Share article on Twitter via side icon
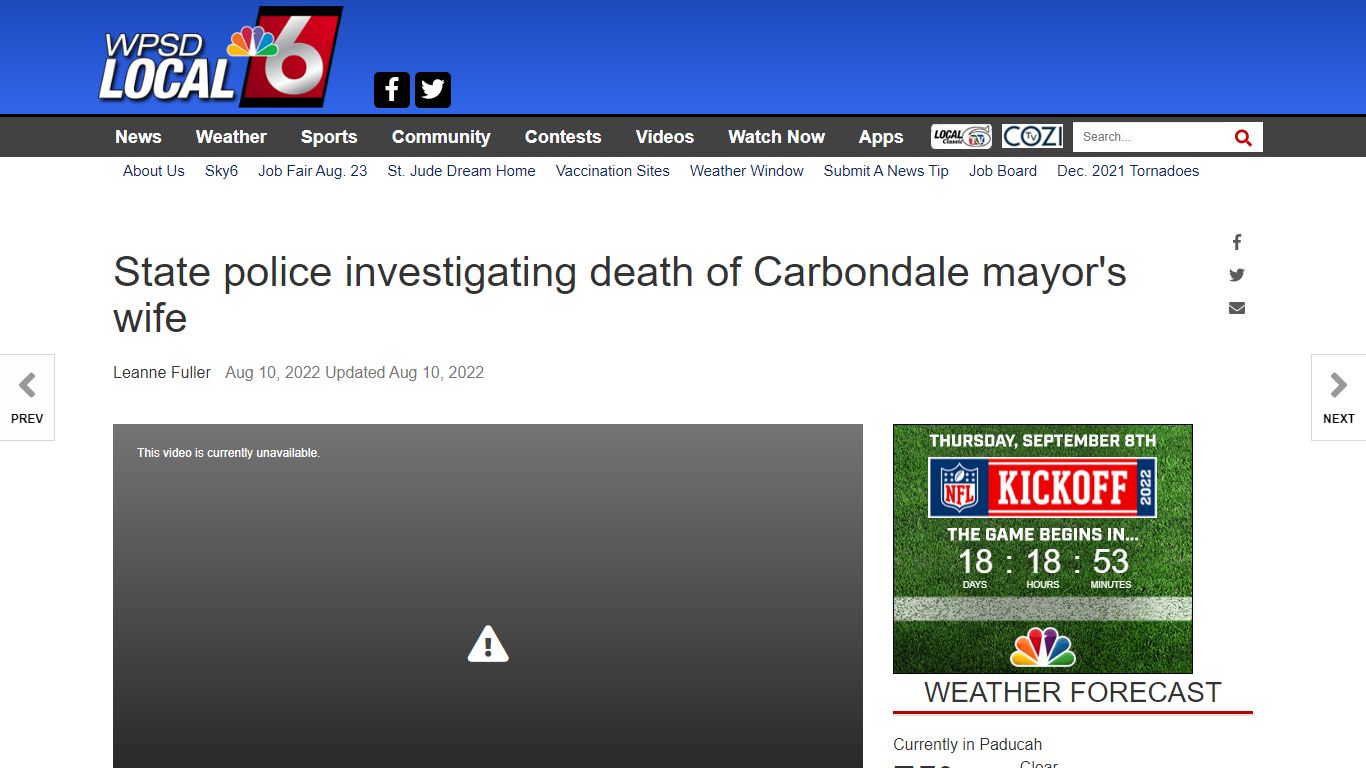The image size is (1366, 768). click(x=1237, y=275)
